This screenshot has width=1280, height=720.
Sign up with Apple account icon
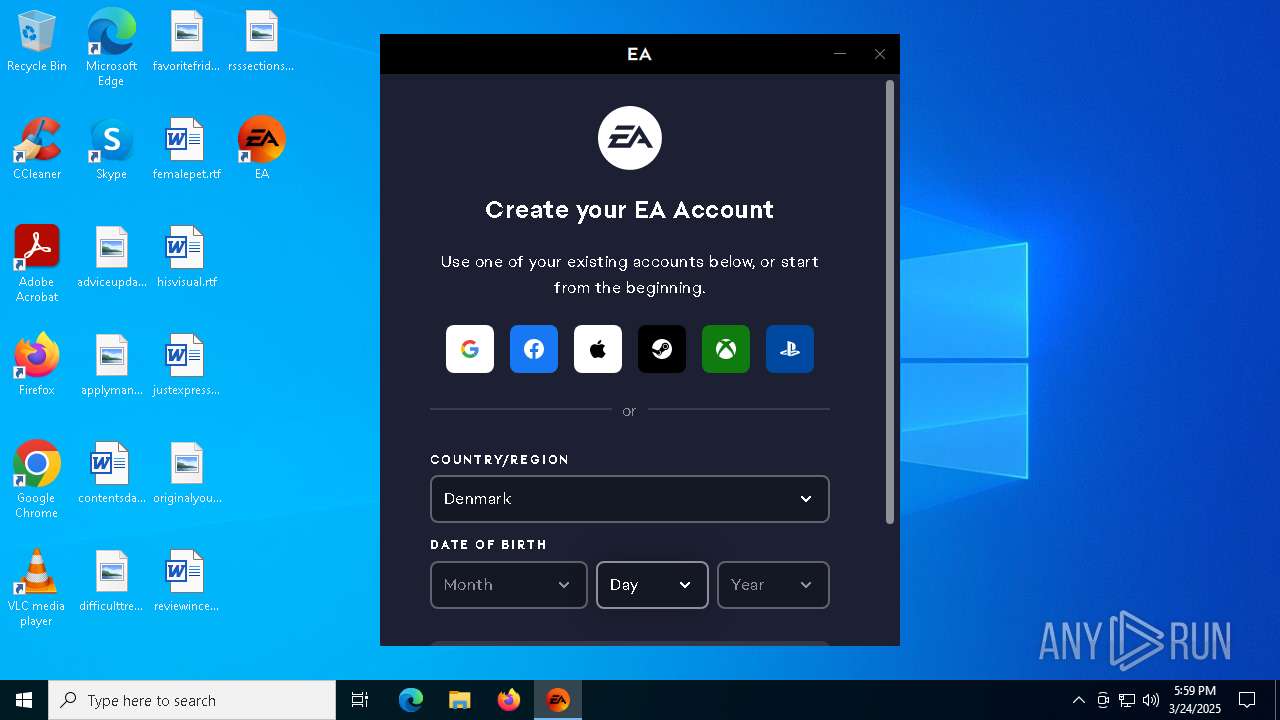pyautogui.click(x=598, y=349)
